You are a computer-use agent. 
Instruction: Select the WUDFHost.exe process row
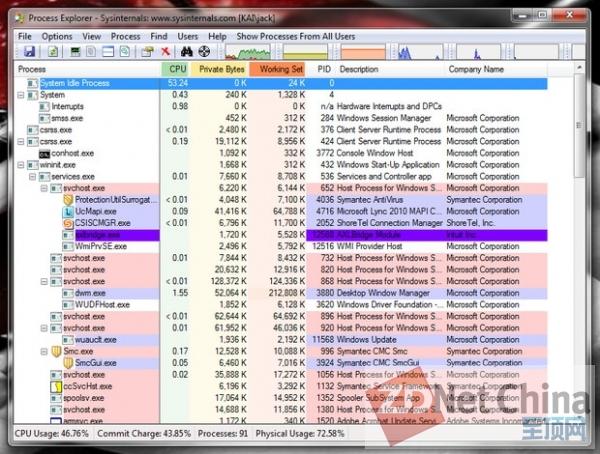[281, 305]
